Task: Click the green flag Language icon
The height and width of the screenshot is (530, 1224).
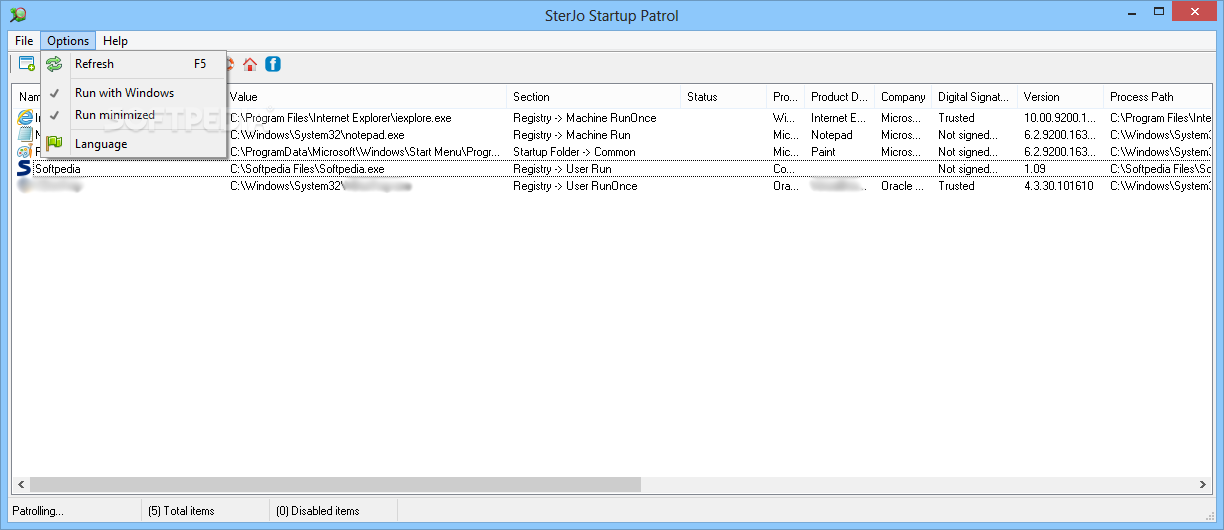Action: pyautogui.click(x=54, y=144)
